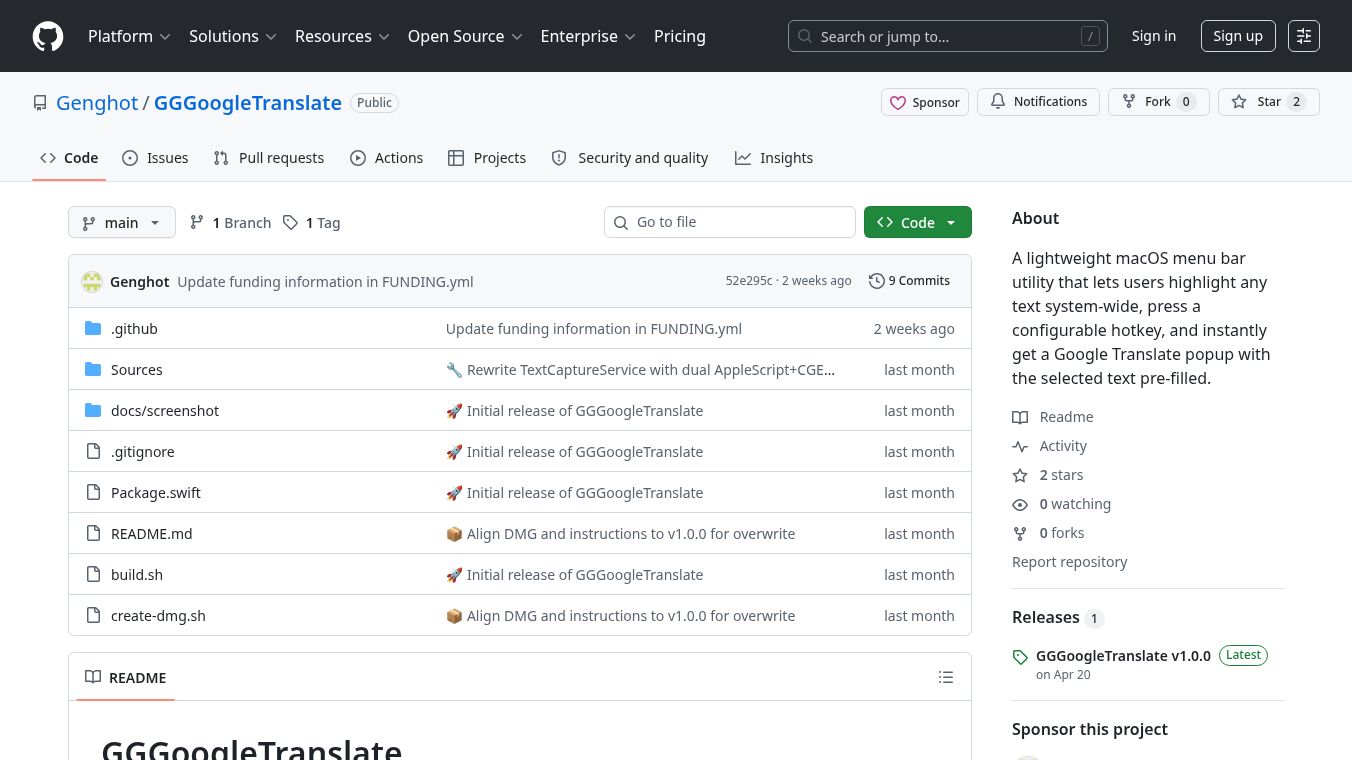Open the README outline list icon
This screenshot has width=1352, height=760.
pyautogui.click(x=946, y=677)
